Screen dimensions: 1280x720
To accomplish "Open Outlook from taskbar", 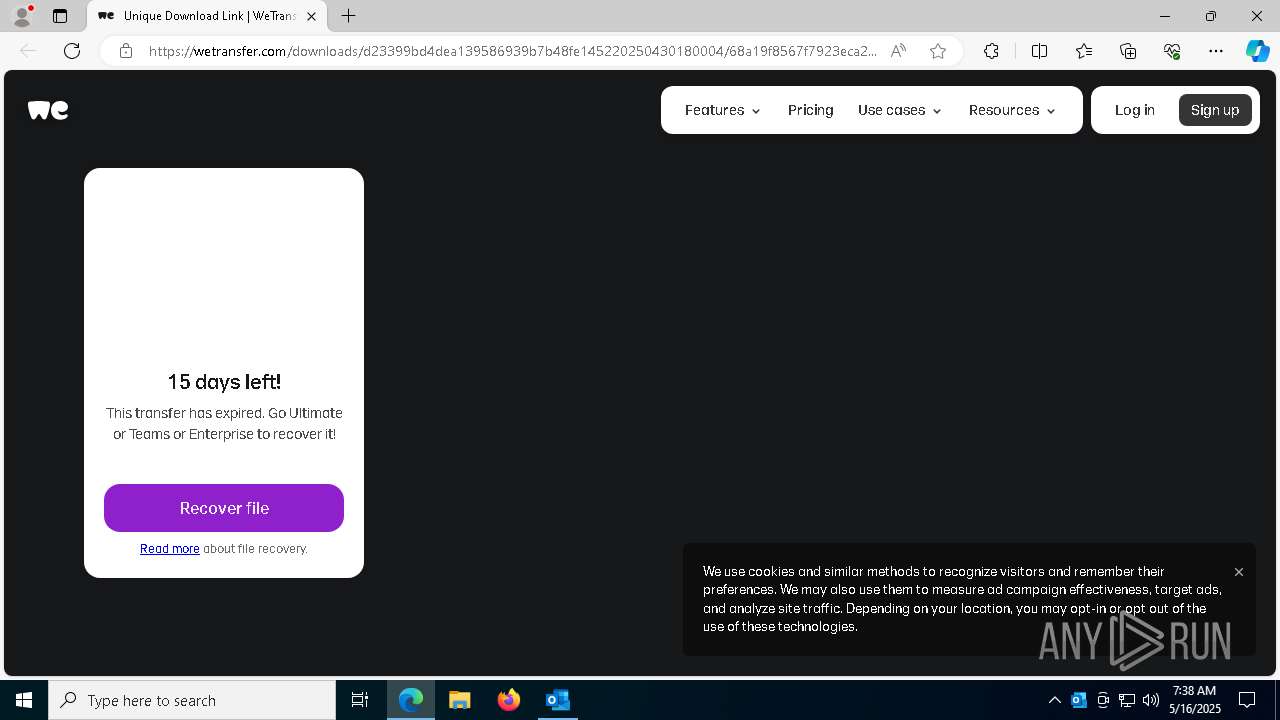I will point(558,700).
